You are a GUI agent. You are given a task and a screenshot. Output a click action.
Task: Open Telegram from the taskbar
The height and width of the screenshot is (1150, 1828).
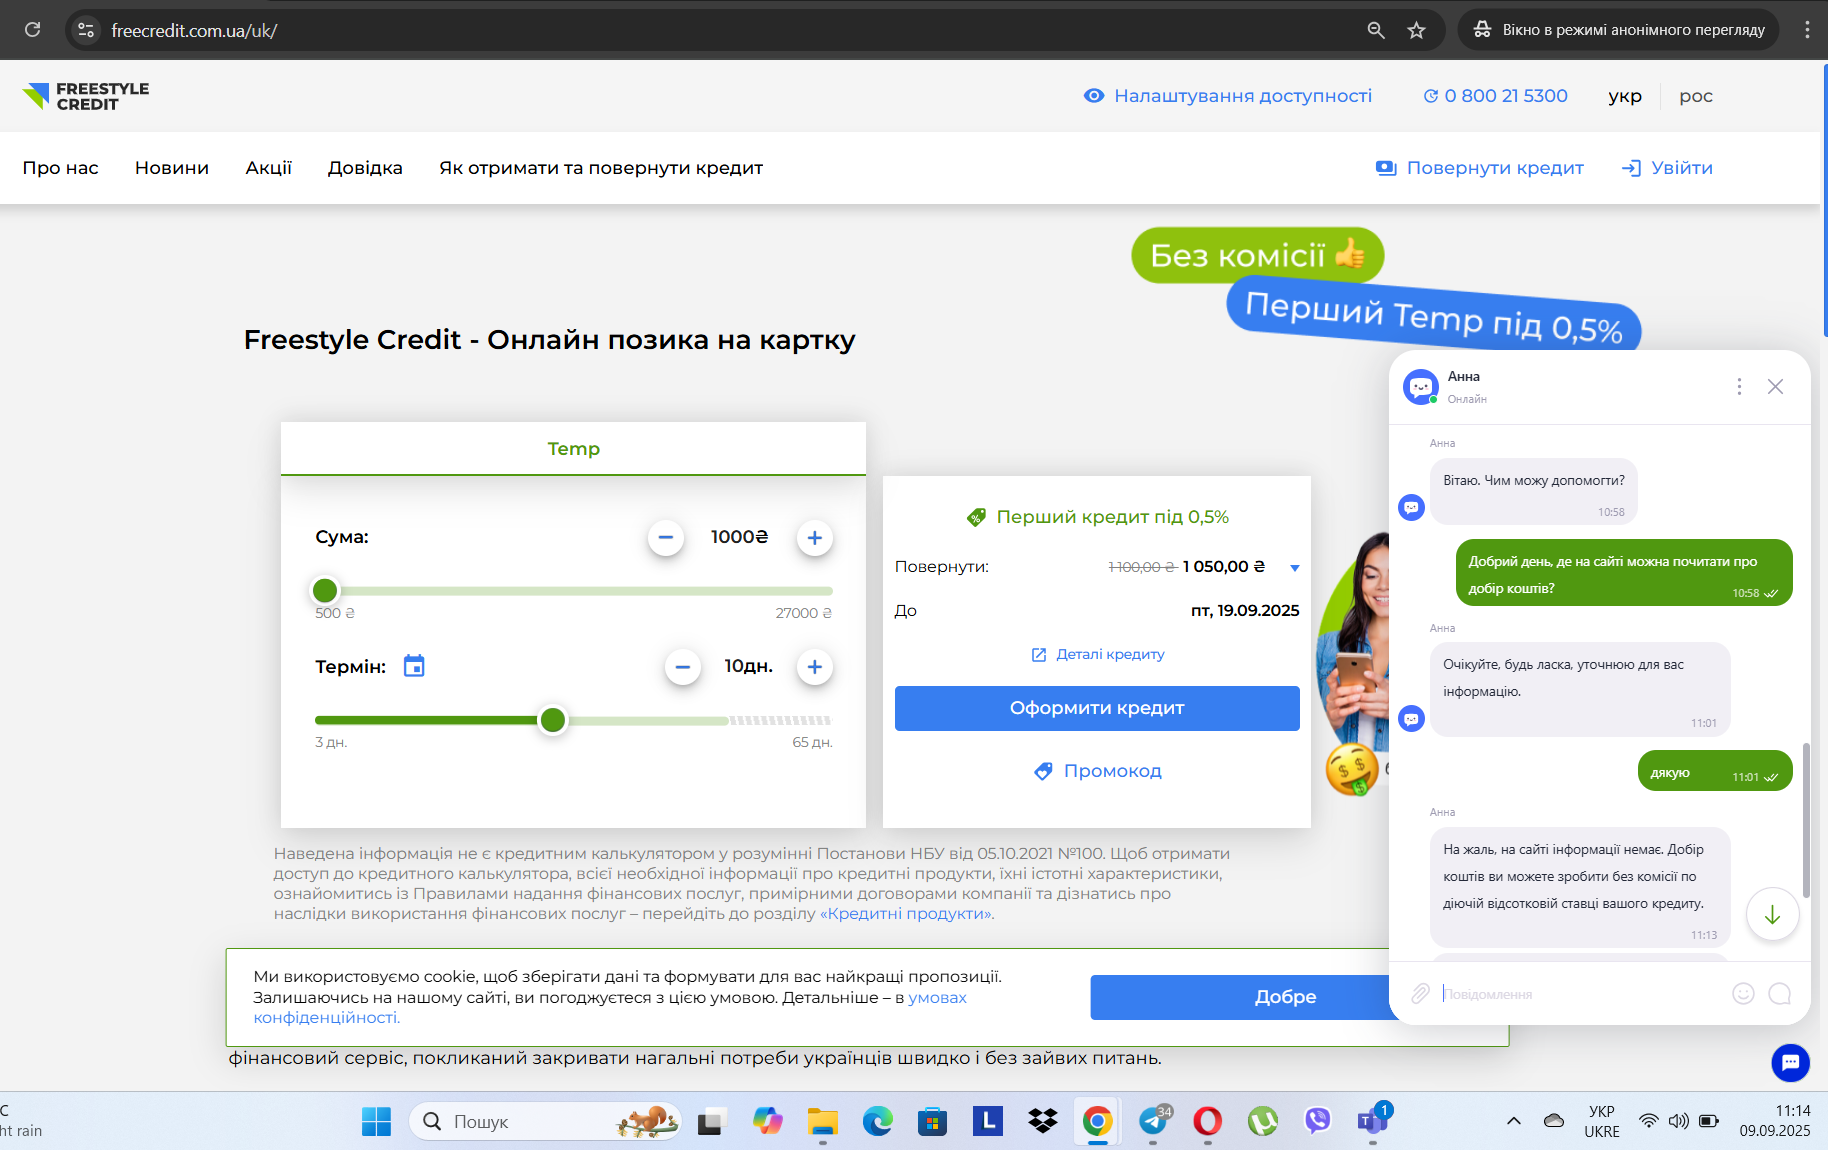(x=1153, y=1122)
